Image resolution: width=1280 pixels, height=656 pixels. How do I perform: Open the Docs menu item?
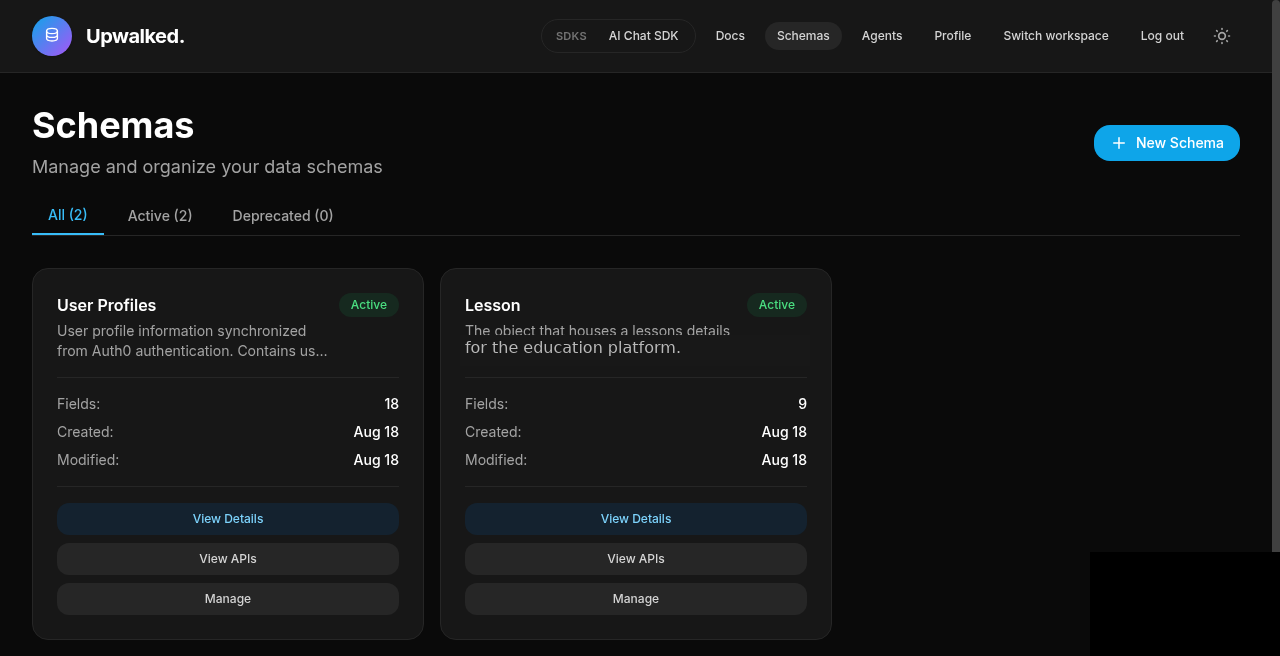tap(730, 36)
